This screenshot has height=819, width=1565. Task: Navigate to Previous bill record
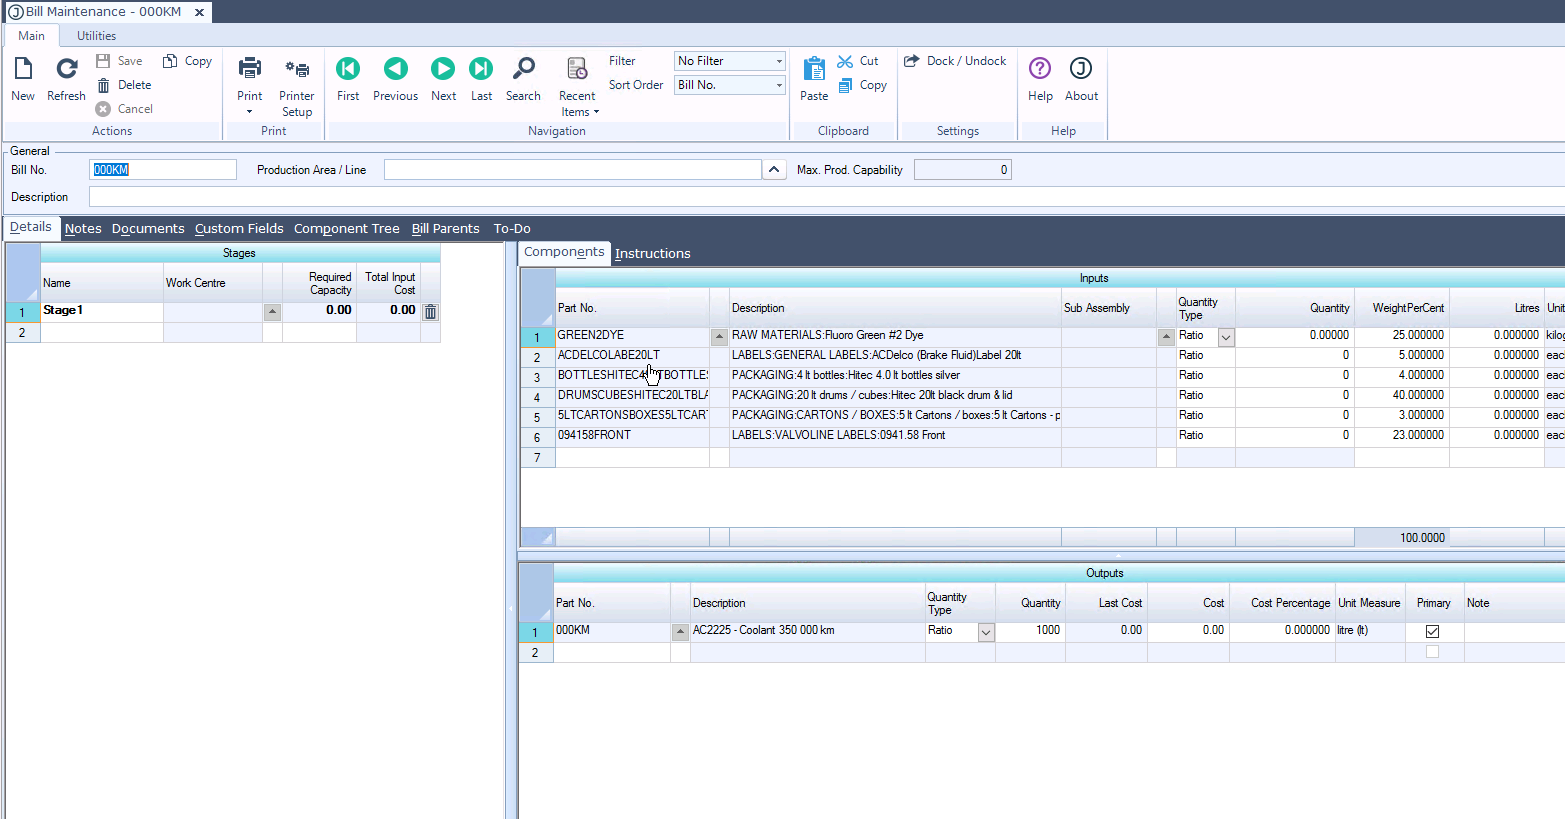point(396,69)
